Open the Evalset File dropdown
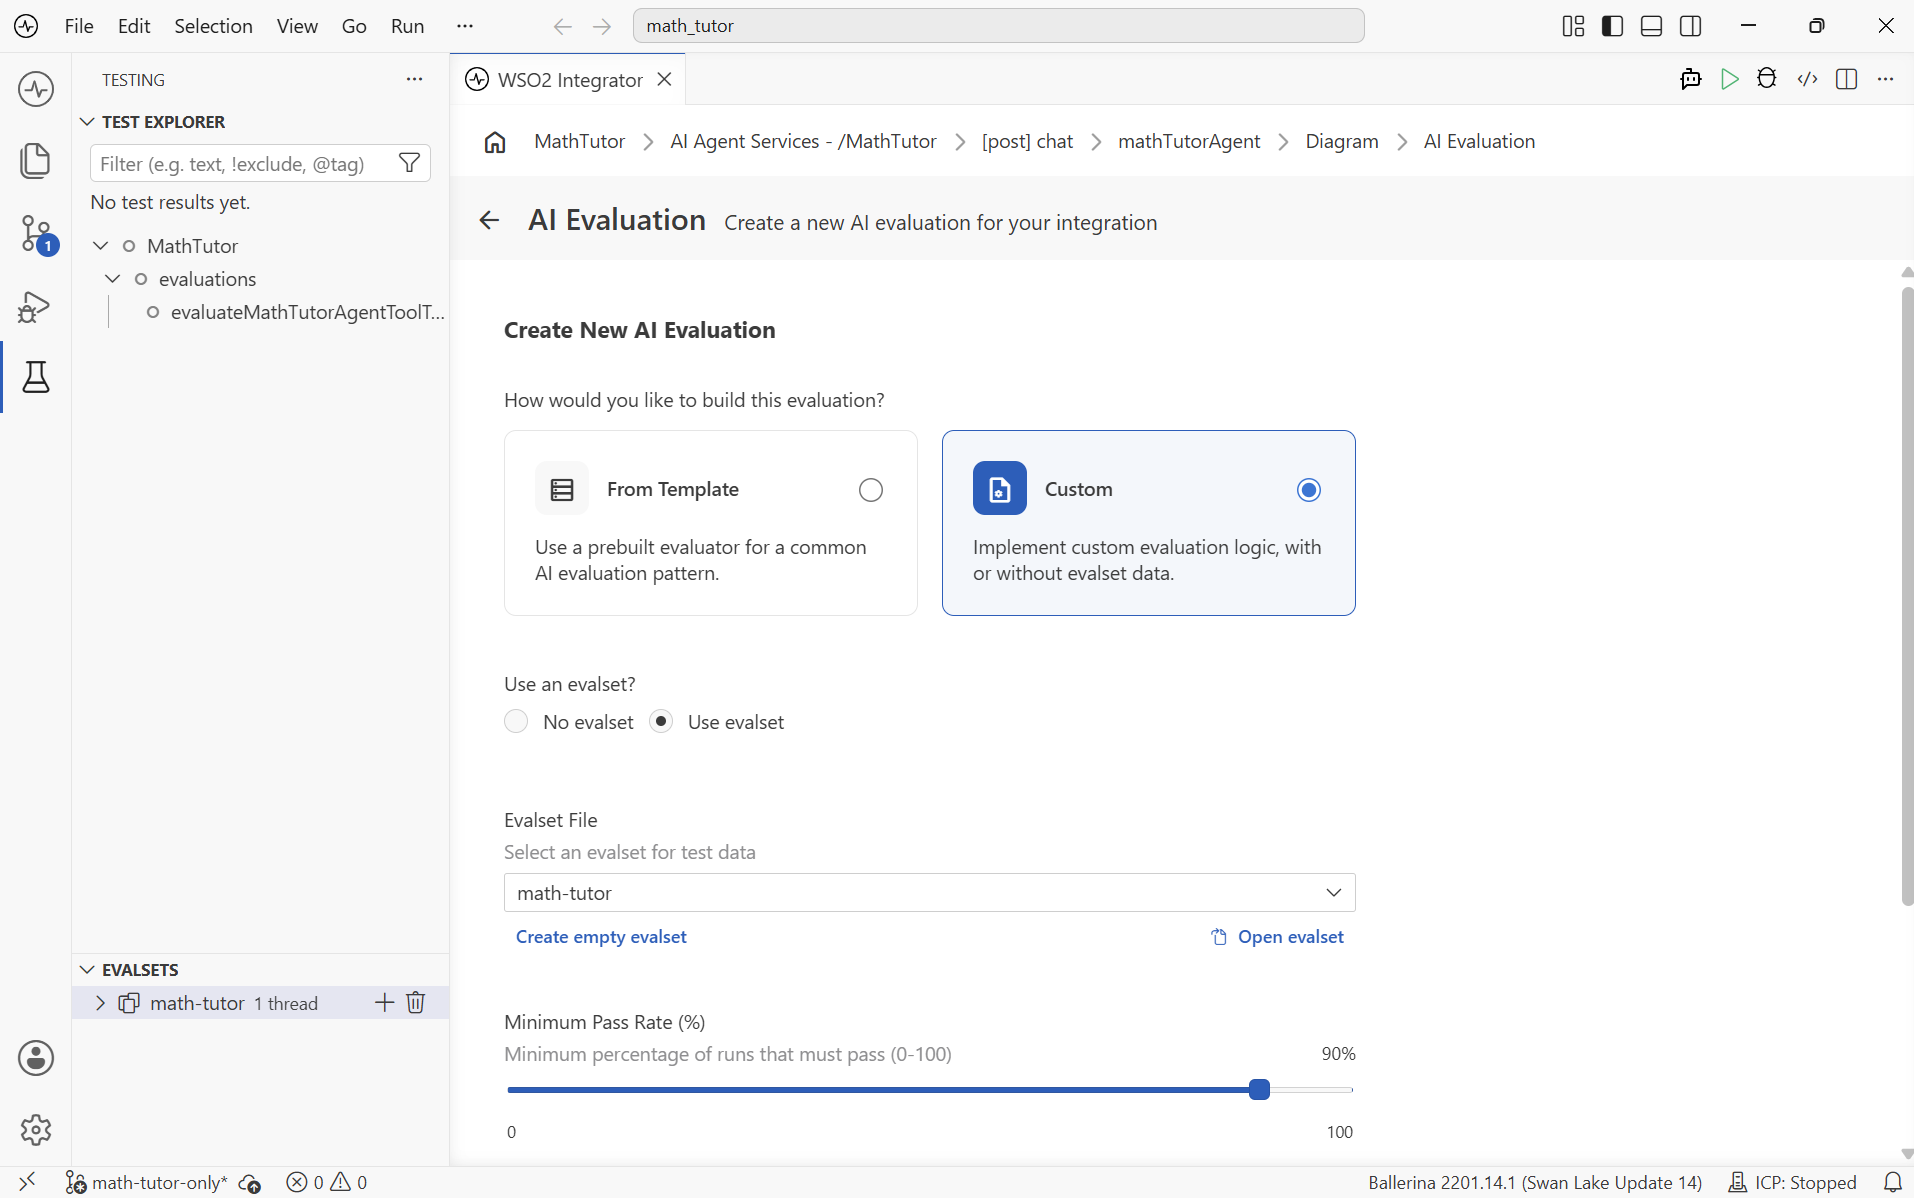Viewport: 1914px width, 1198px height. click(929, 892)
